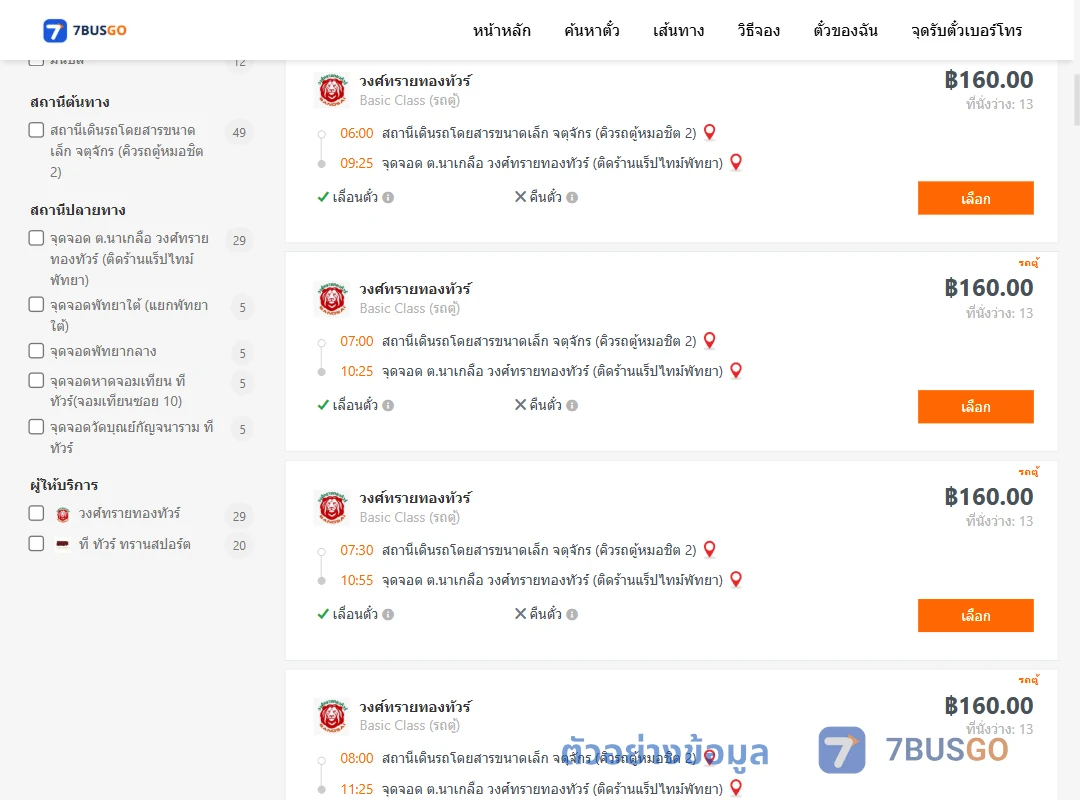Screen dimensions: 1080x800
Task: Open ตั๋วของฉัน menu item
Action: [845, 30]
